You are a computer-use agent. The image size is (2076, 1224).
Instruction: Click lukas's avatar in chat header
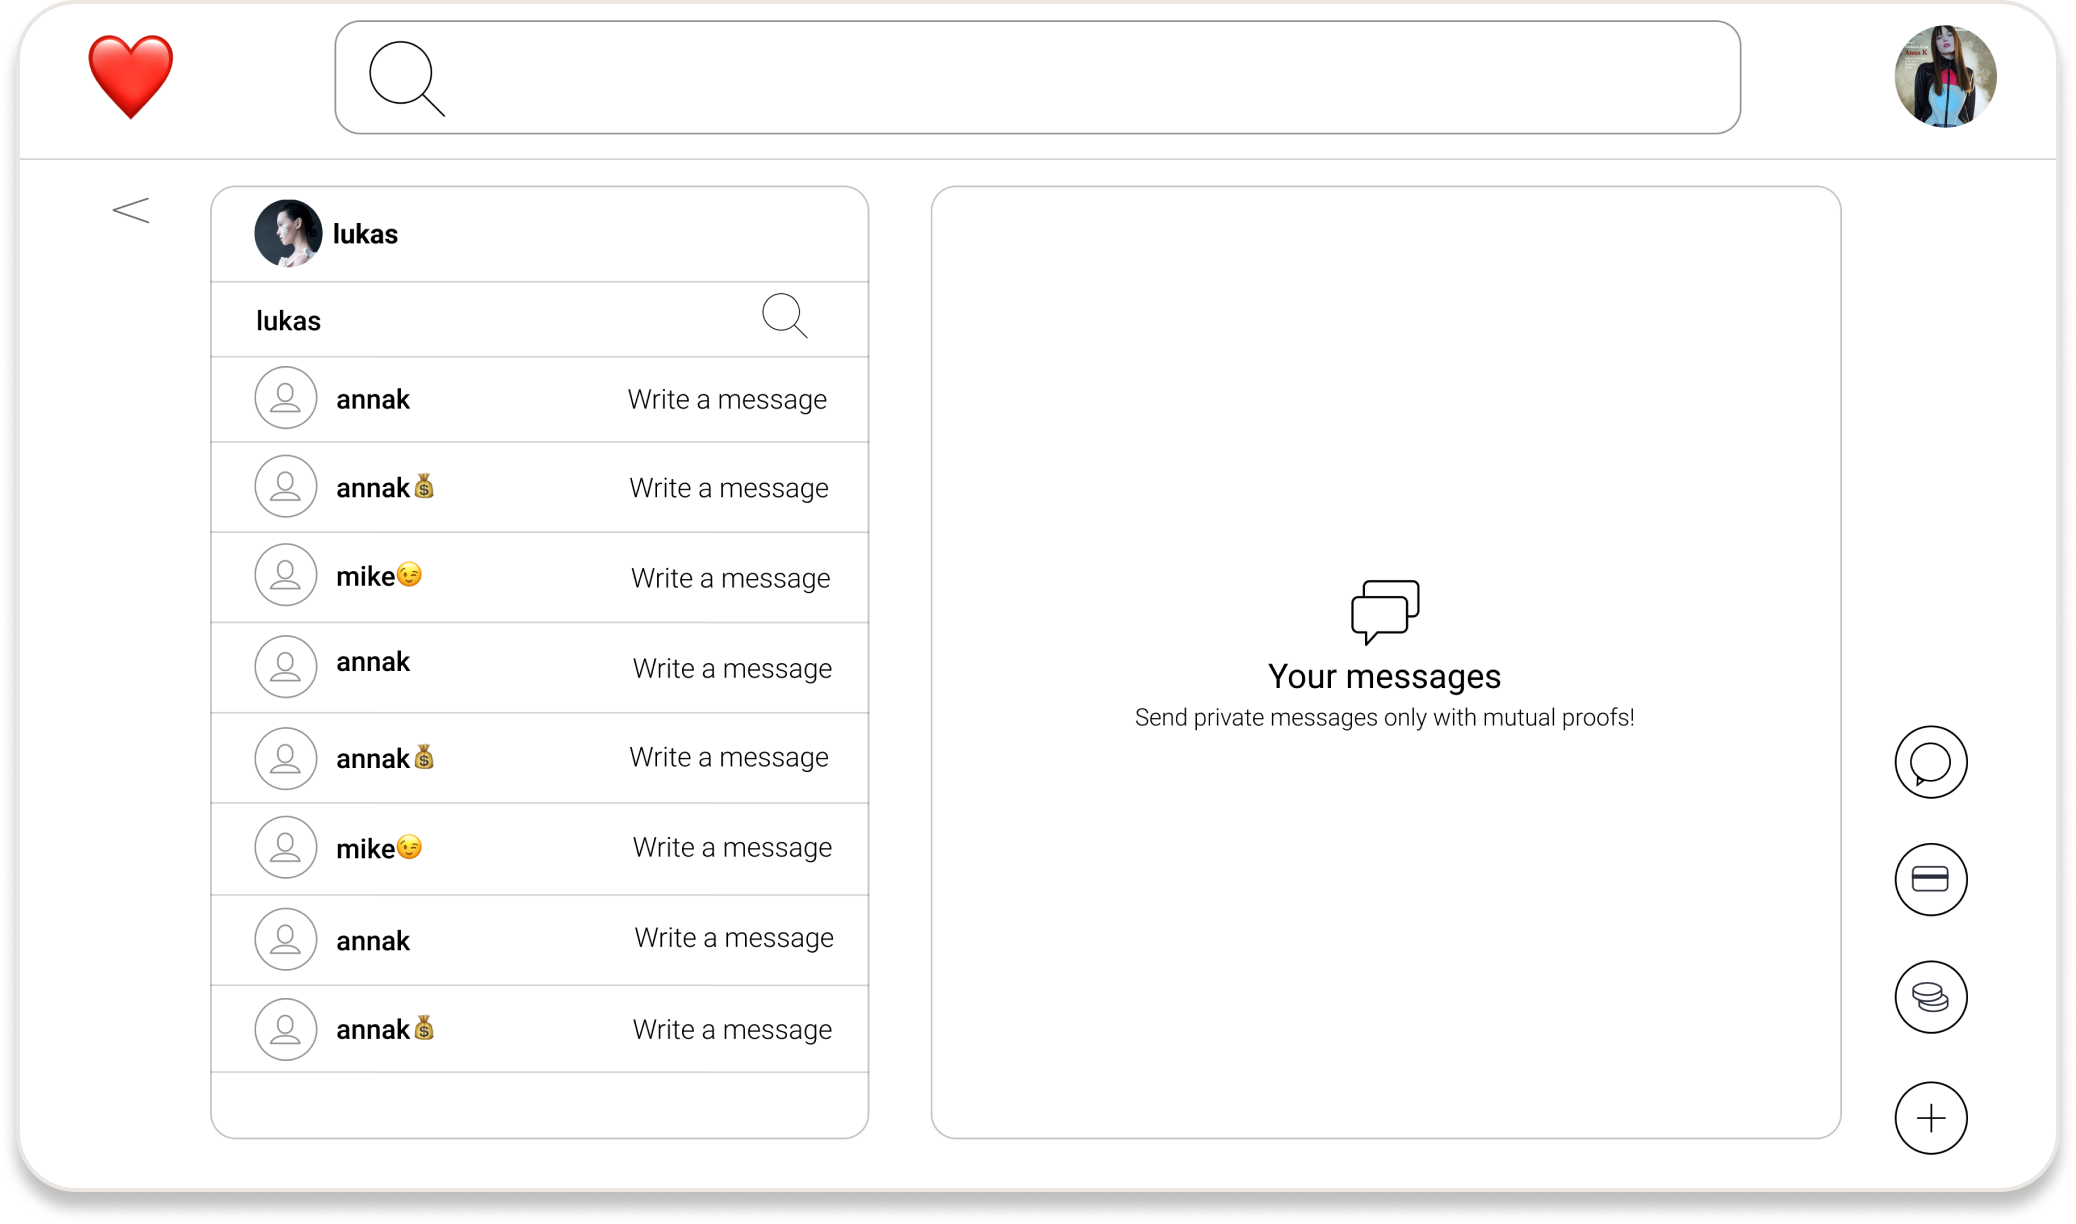(x=288, y=233)
